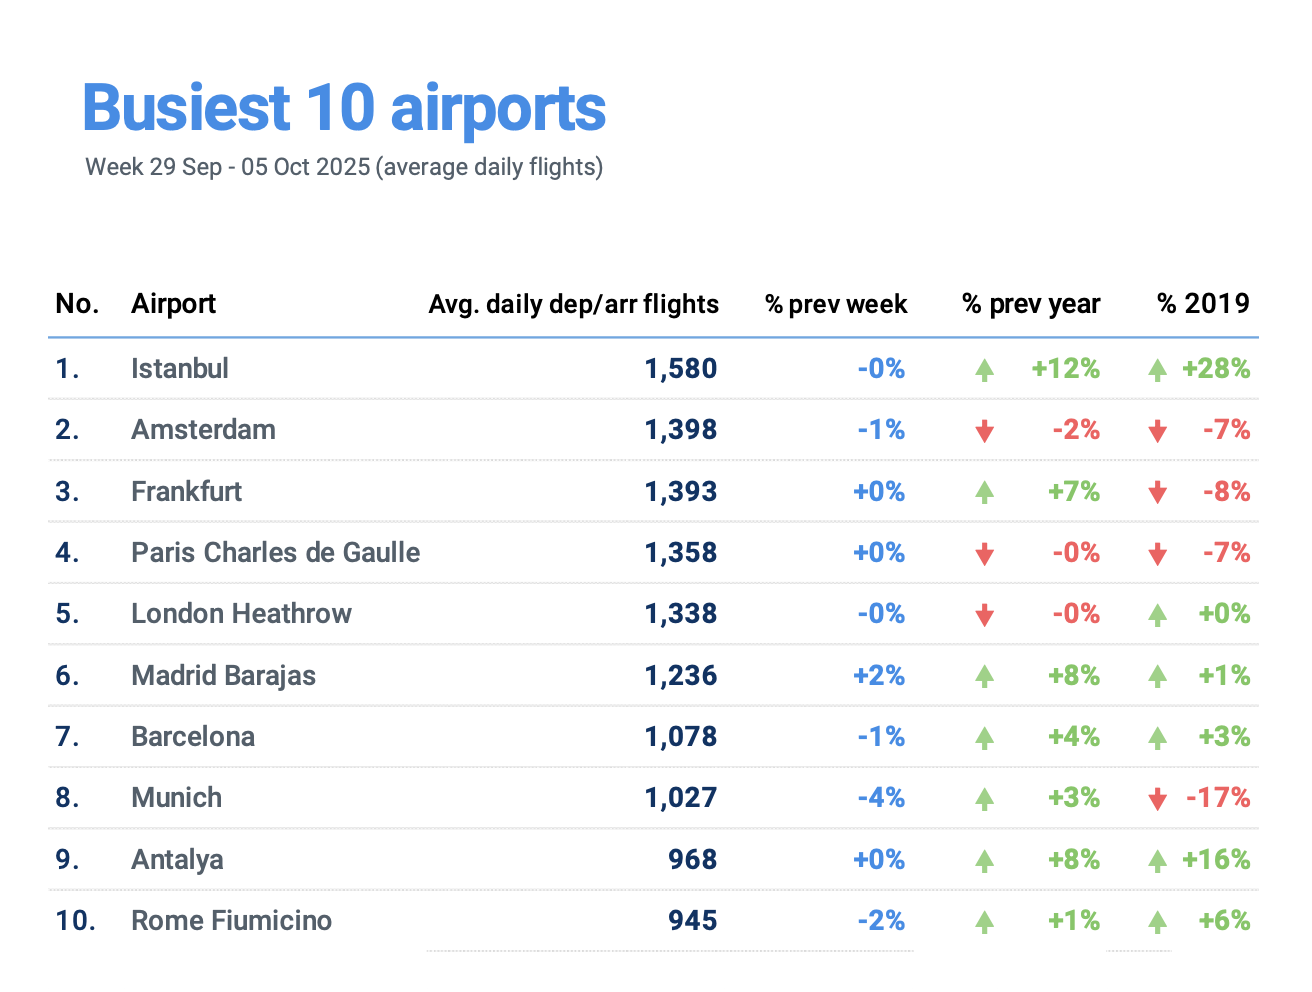Click the Airport column header
The image size is (1312, 992).
(x=173, y=304)
